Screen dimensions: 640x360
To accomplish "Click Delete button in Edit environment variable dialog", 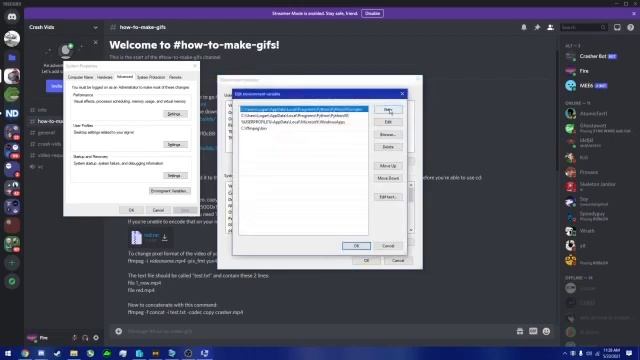I will pyautogui.click(x=388, y=147).
